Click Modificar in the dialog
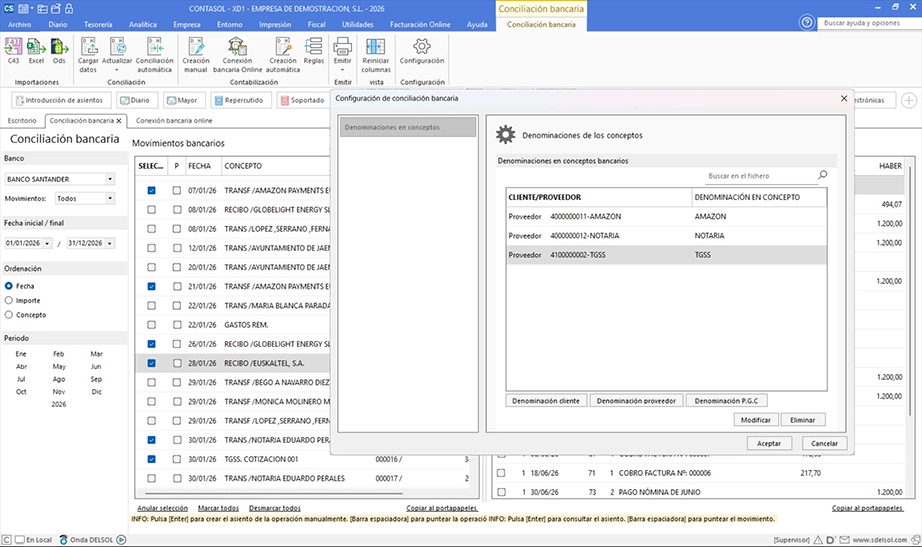The image size is (922, 547). click(756, 420)
